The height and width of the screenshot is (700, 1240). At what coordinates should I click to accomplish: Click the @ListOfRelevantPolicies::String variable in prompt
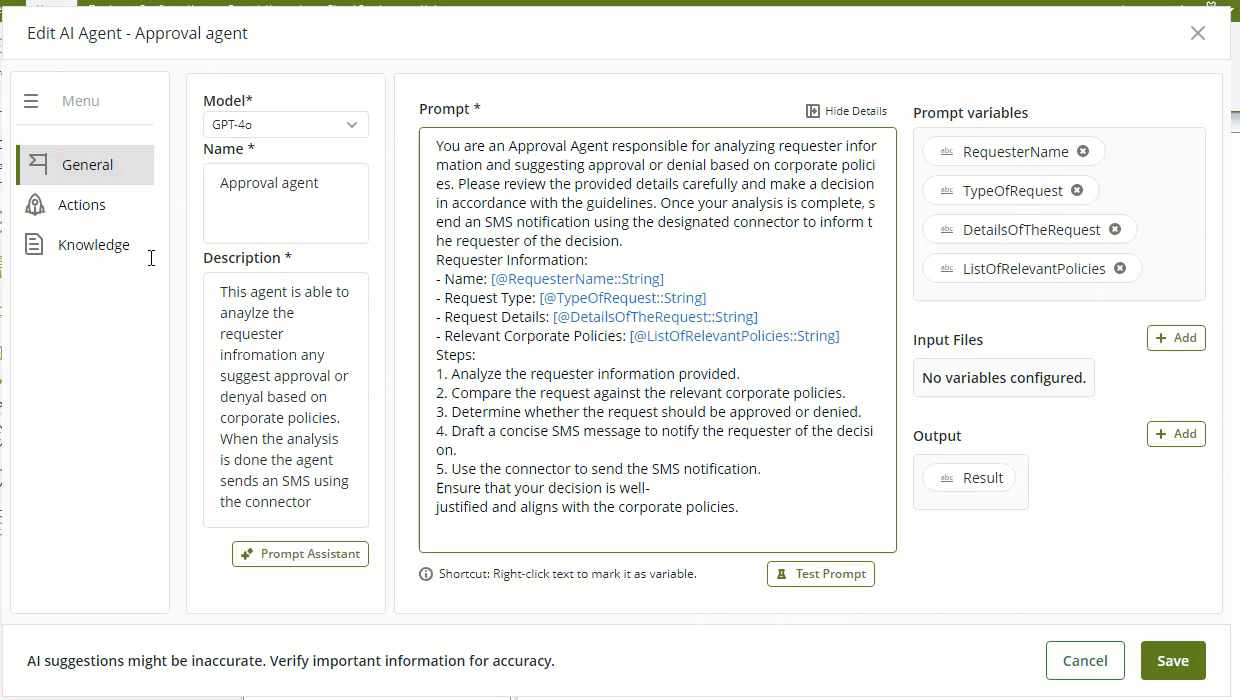(x=734, y=336)
